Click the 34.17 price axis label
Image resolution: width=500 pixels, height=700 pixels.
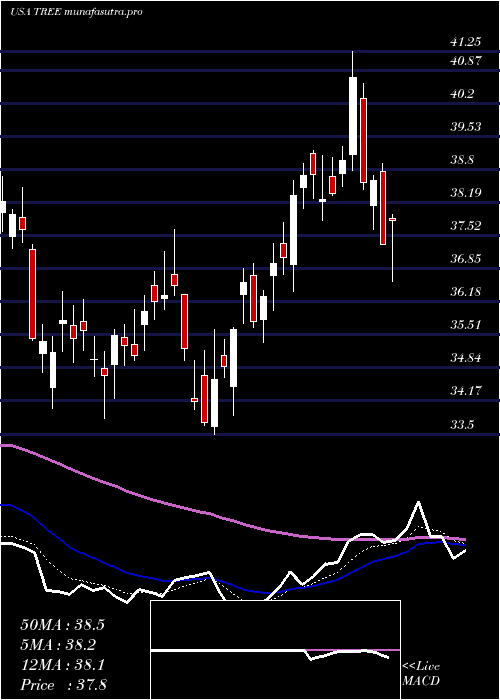click(466, 391)
